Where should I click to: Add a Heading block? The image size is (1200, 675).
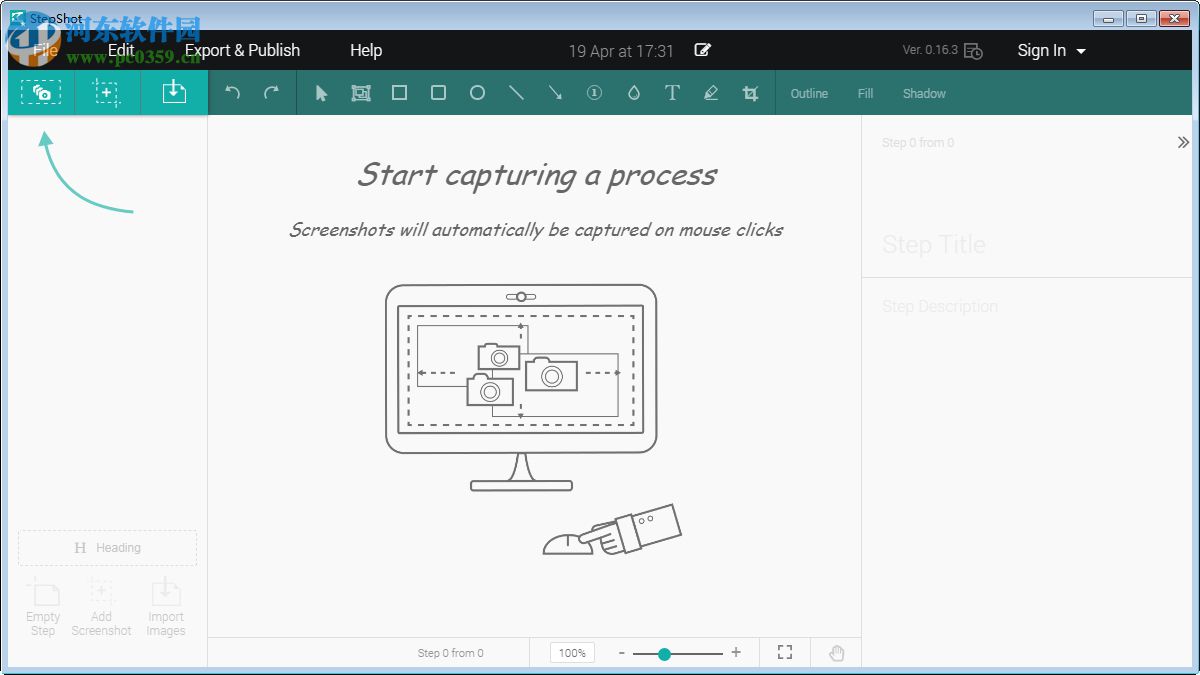pos(107,548)
